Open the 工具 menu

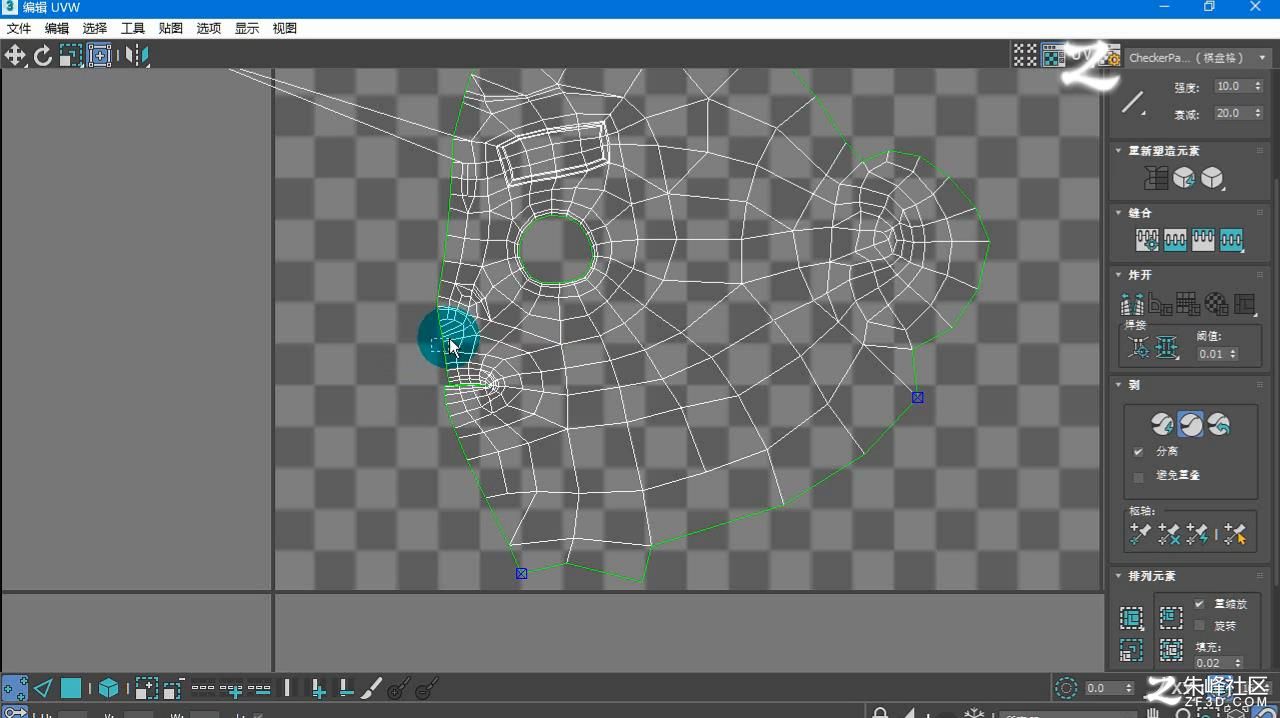pyautogui.click(x=133, y=28)
